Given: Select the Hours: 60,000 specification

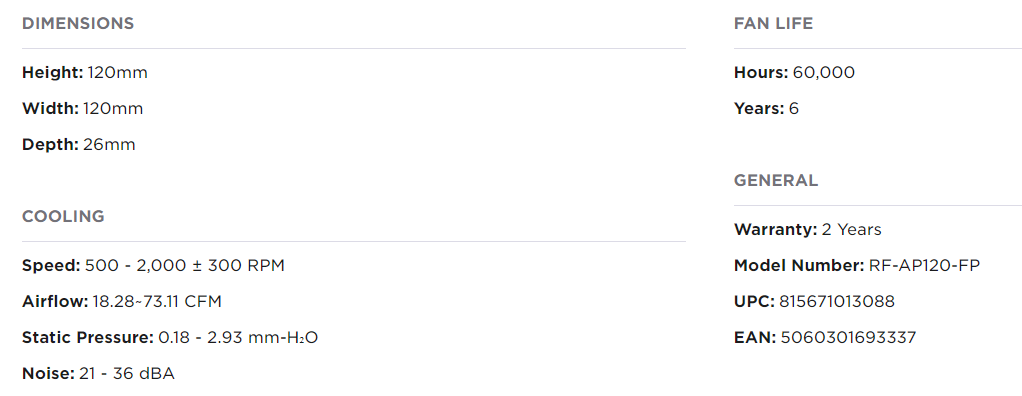Looking at the screenshot, I should pos(794,72).
